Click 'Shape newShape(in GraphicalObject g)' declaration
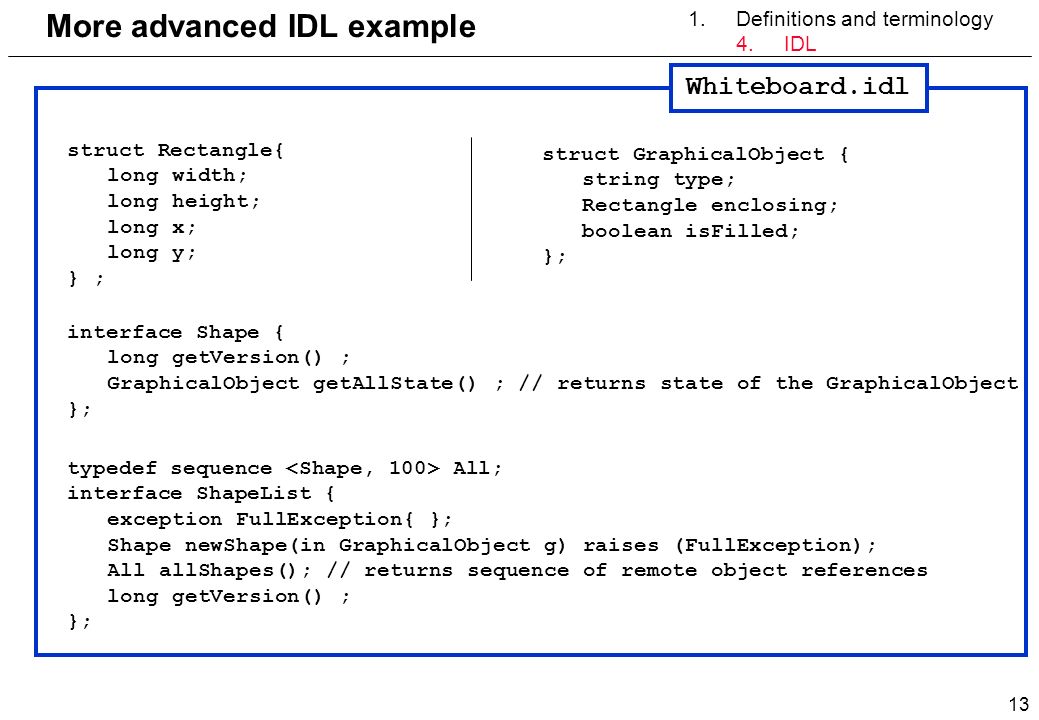Image resolution: width=1039 pixels, height=720 pixels. pos(337,546)
